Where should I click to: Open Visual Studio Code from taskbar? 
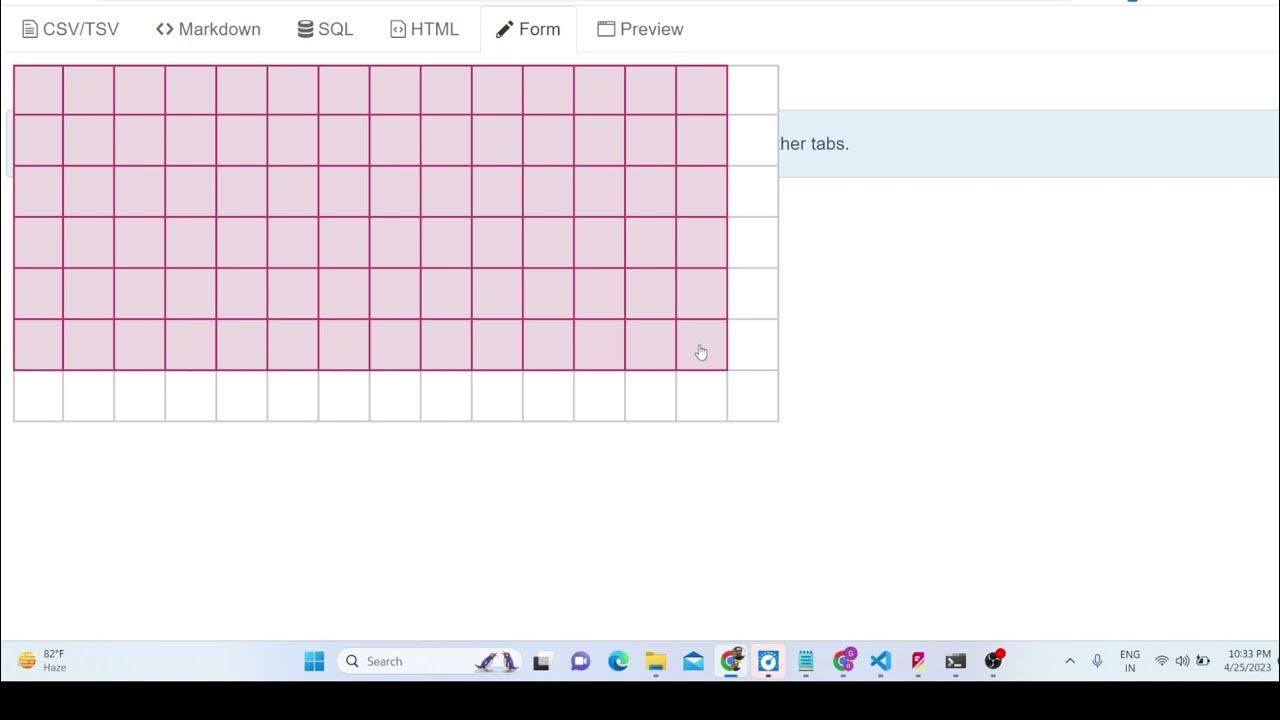pyautogui.click(x=880, y=661)
